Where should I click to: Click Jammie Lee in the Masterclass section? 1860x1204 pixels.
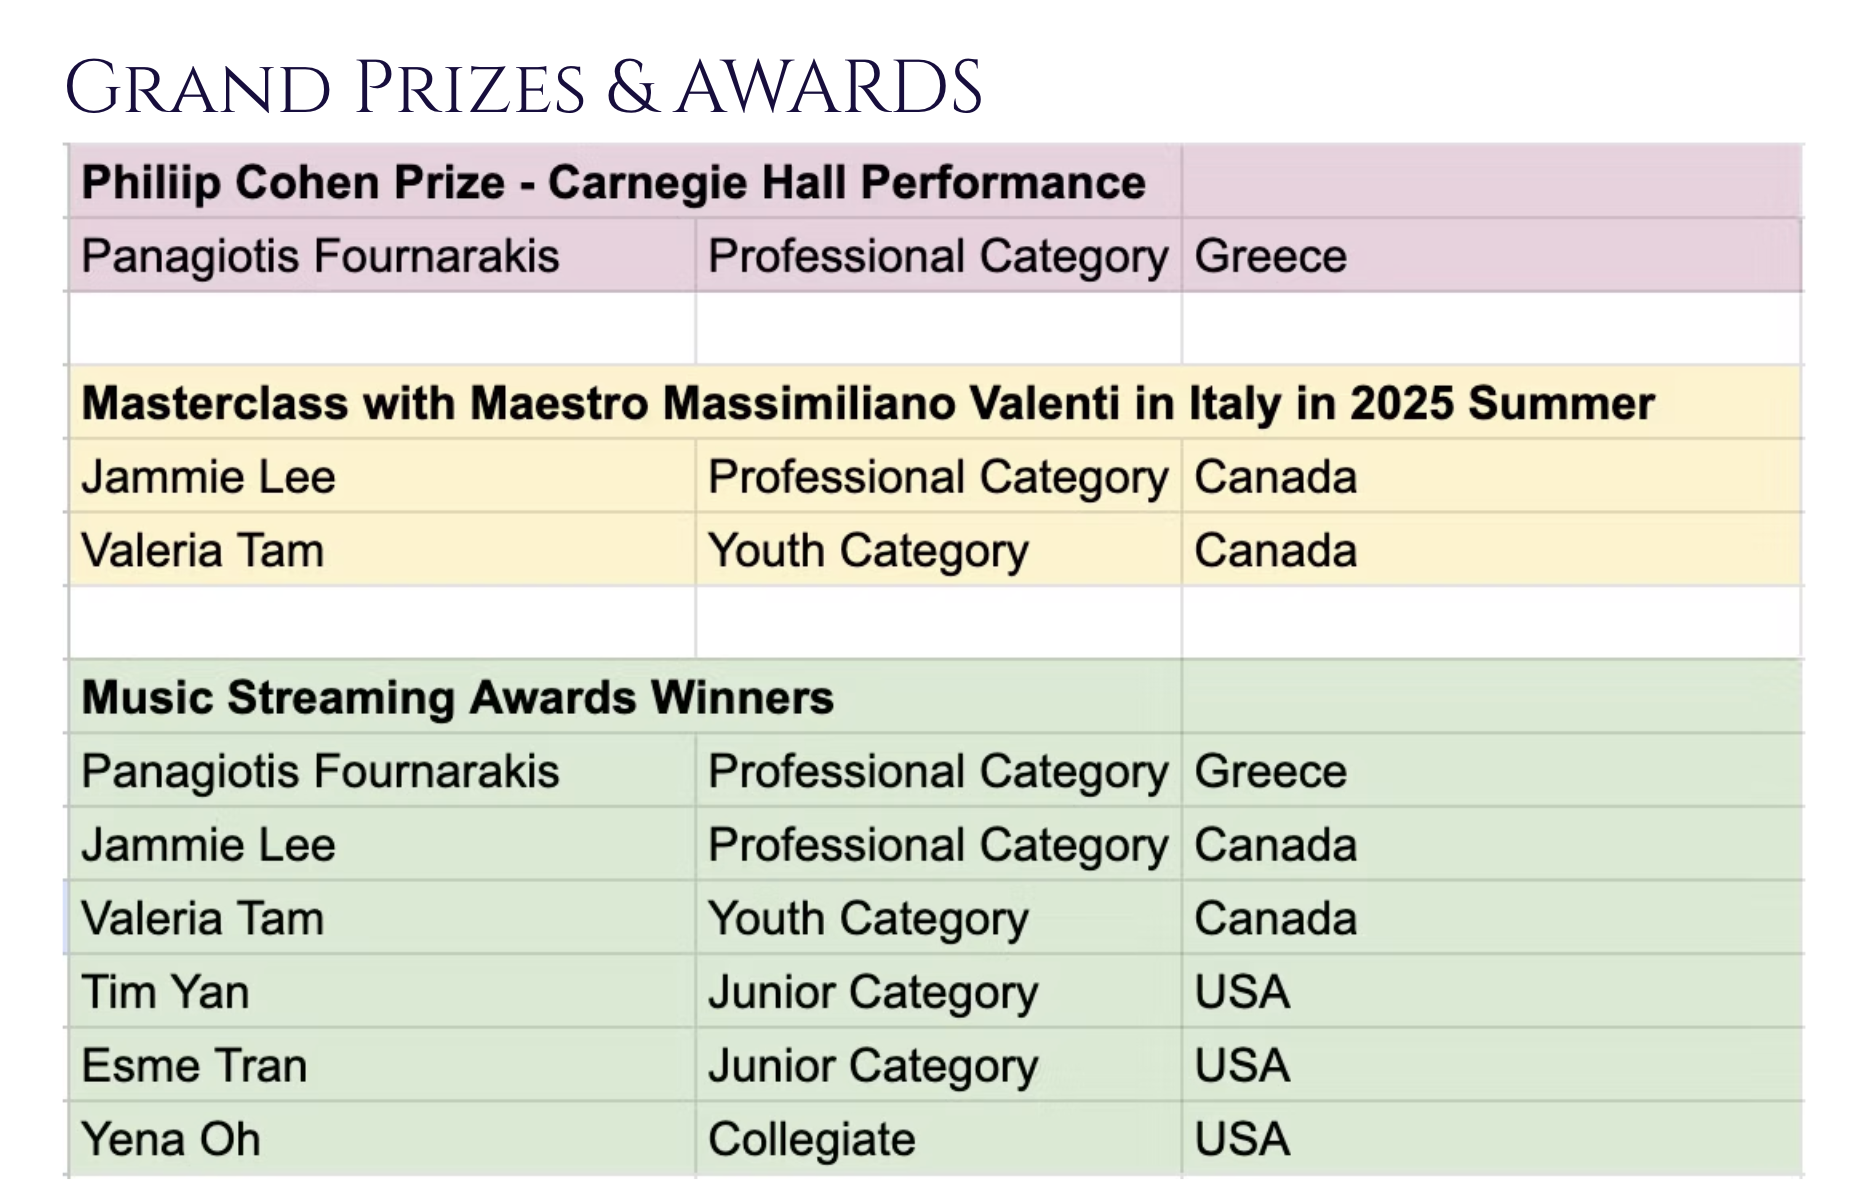pos(208,477)
